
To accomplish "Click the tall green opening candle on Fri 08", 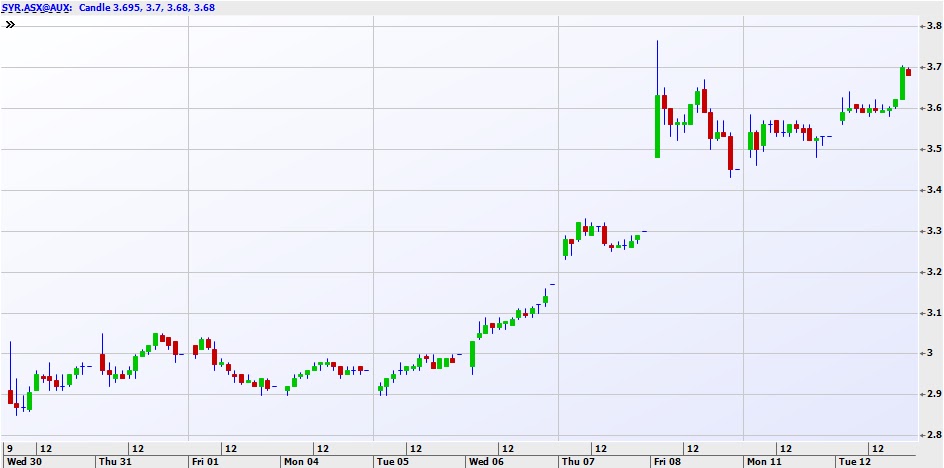I will (x=657, y=126).
